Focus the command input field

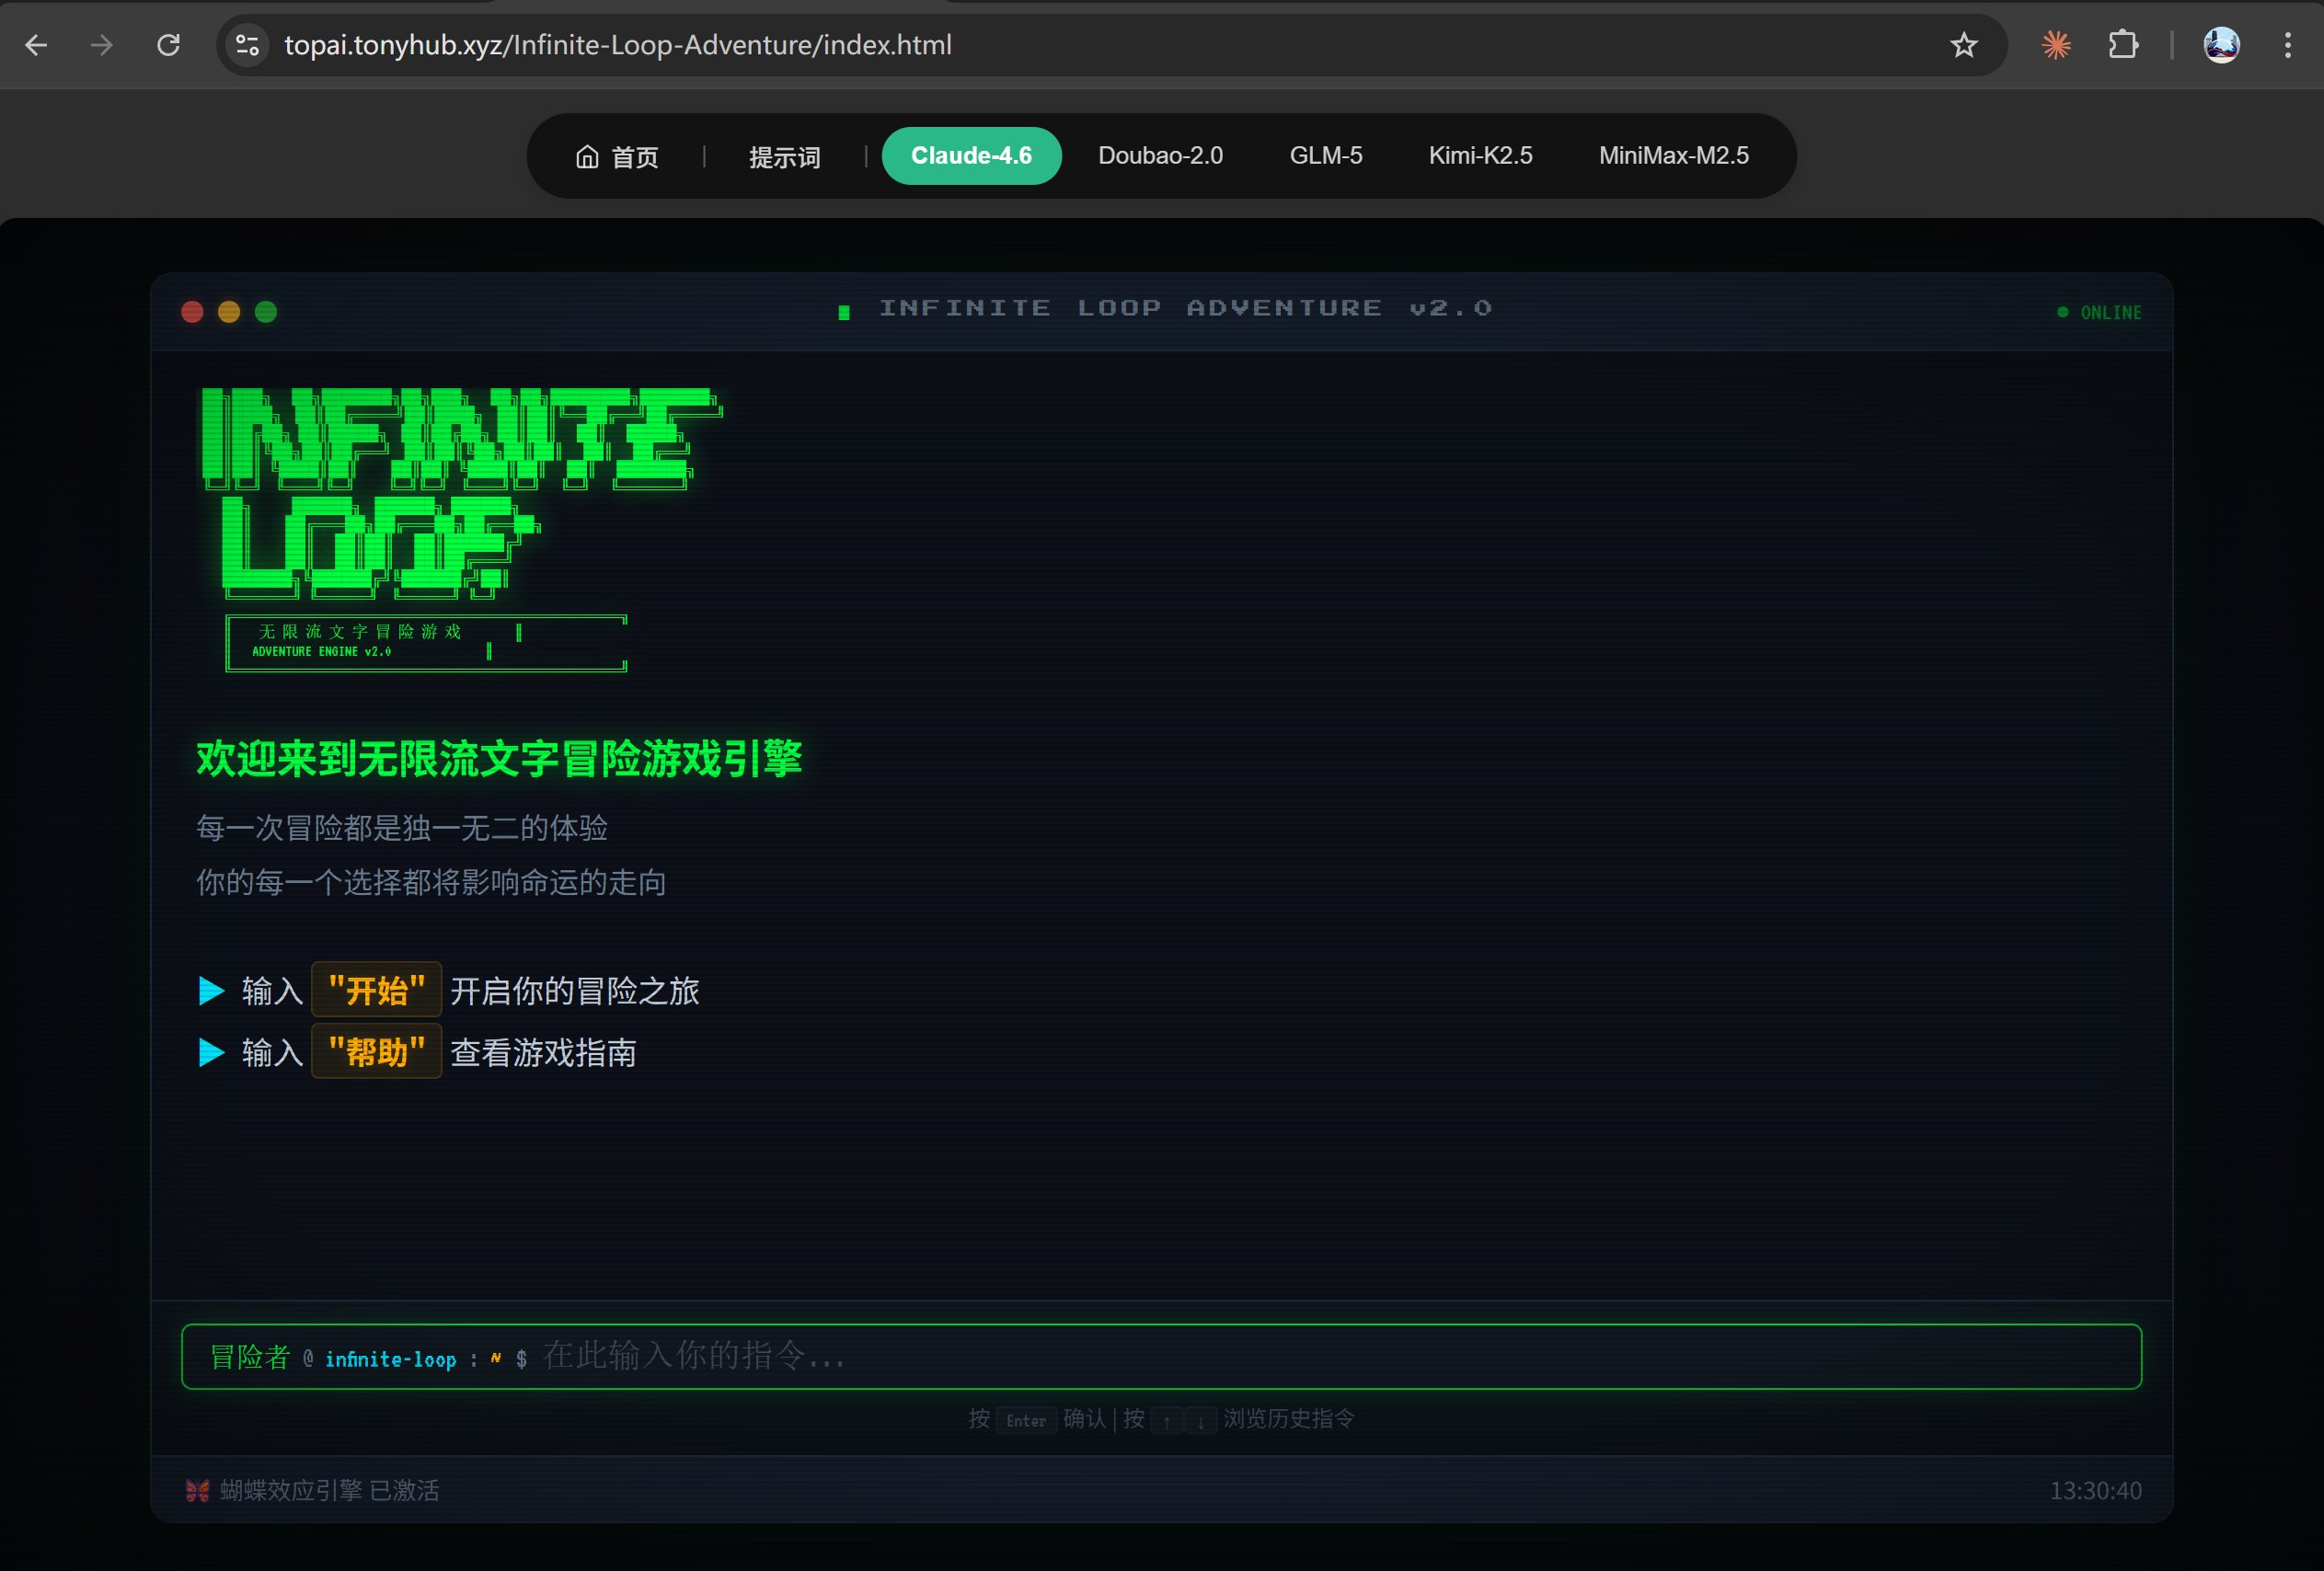1300,1356
